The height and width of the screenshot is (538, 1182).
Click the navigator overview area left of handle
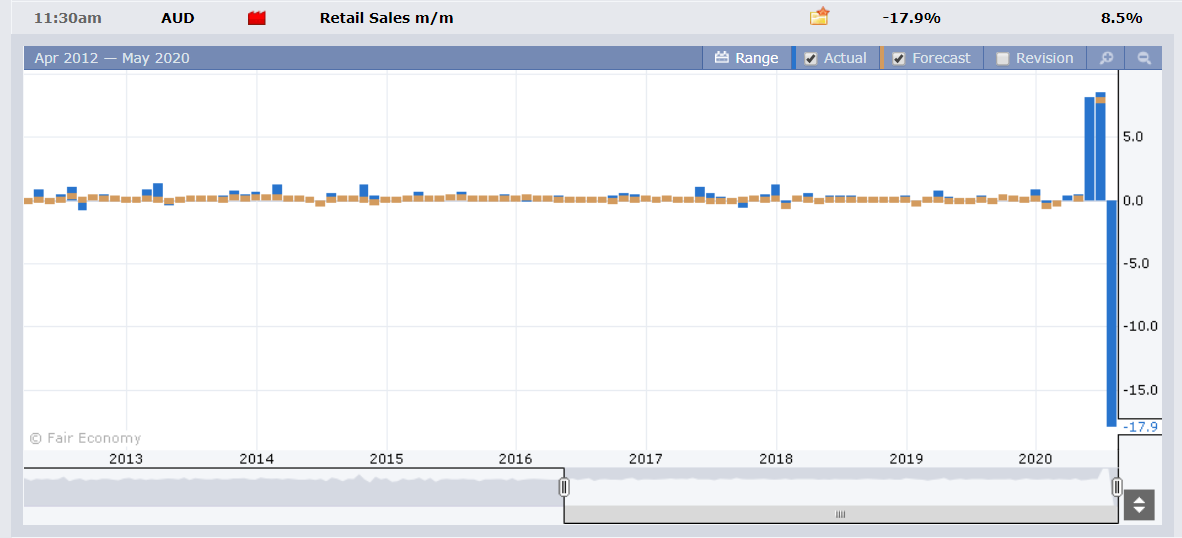coord(292,488)
